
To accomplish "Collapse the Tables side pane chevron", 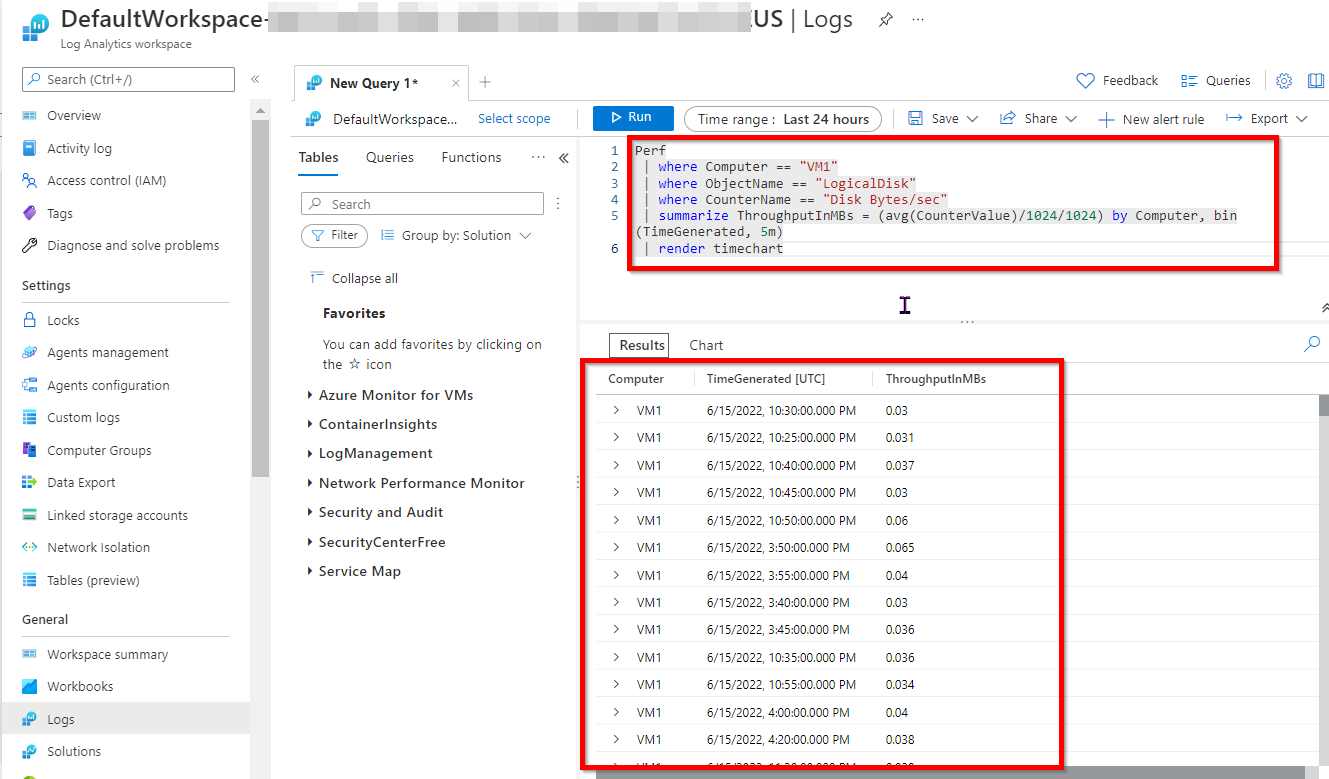I will pos(563,158).
